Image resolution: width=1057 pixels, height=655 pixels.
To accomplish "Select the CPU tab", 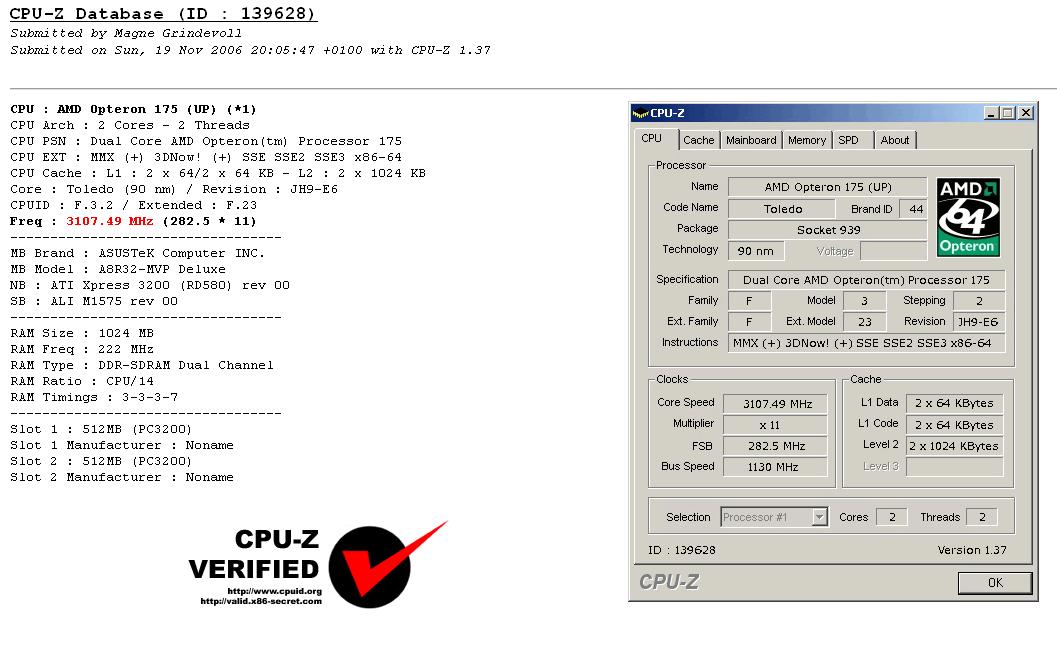I will pos(652,138).
